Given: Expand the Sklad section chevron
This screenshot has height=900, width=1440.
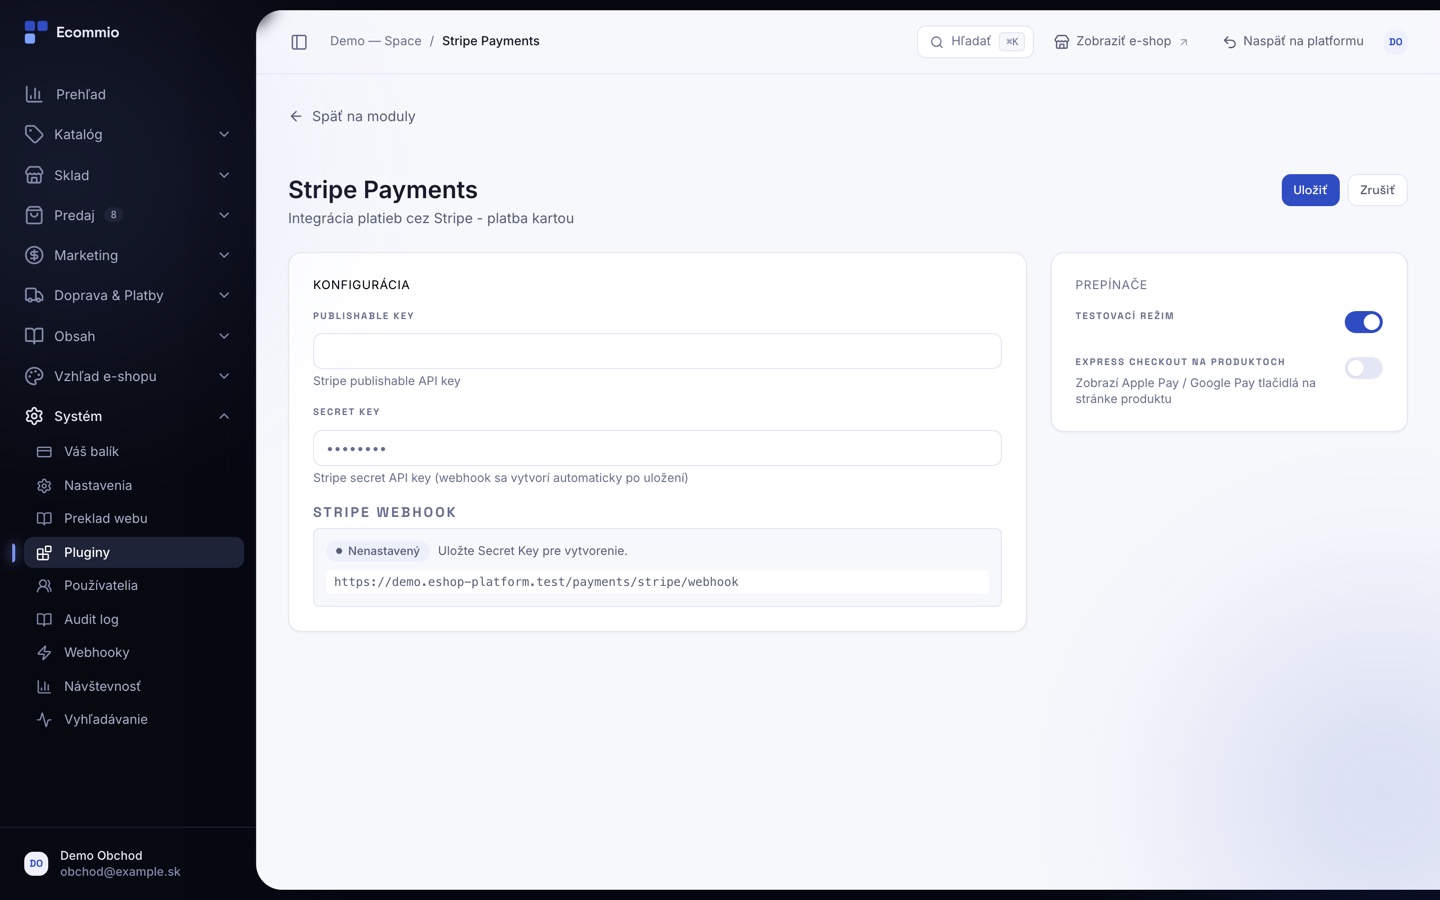Looking at the screenshot, I should pos(224,175).
